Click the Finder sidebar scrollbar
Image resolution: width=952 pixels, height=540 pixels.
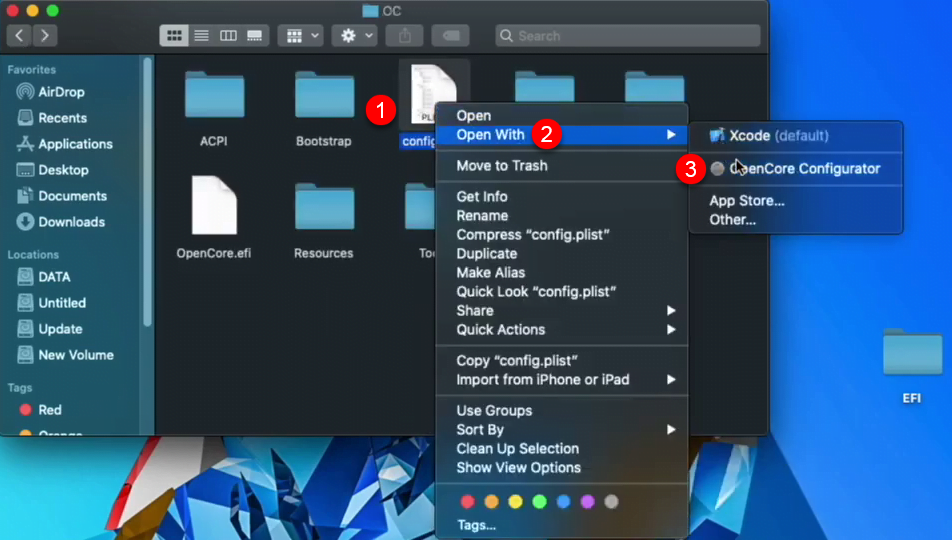(x=147, y=191)
